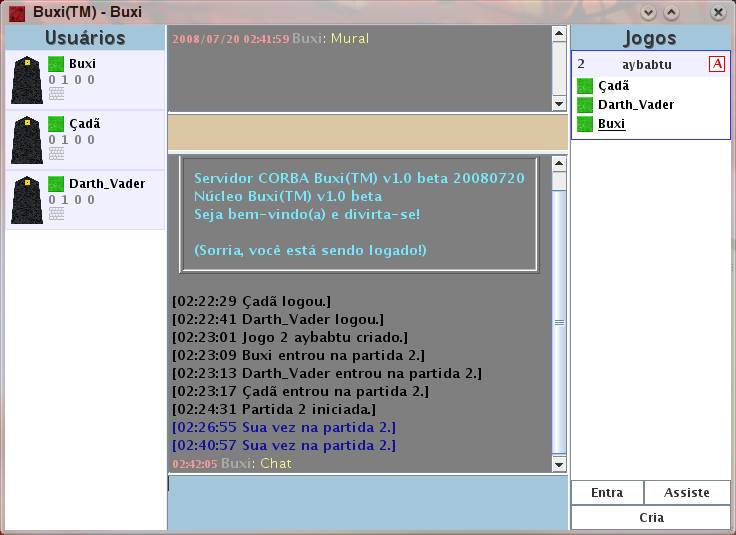736x535 pixels.
Task: Click Çadã's score 0 1 0 0
Action: pyautogui.click(x=71, y=140)
